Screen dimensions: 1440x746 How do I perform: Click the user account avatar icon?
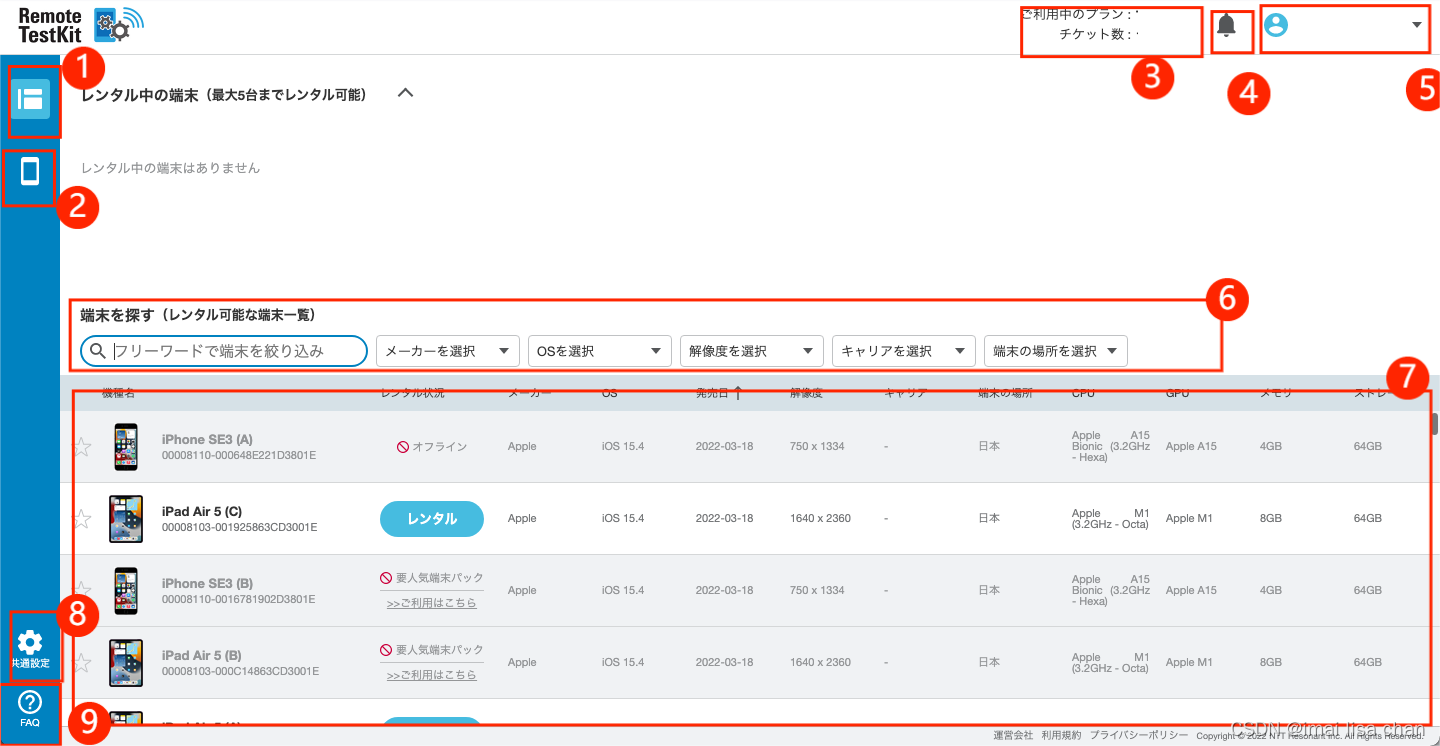1276,25
